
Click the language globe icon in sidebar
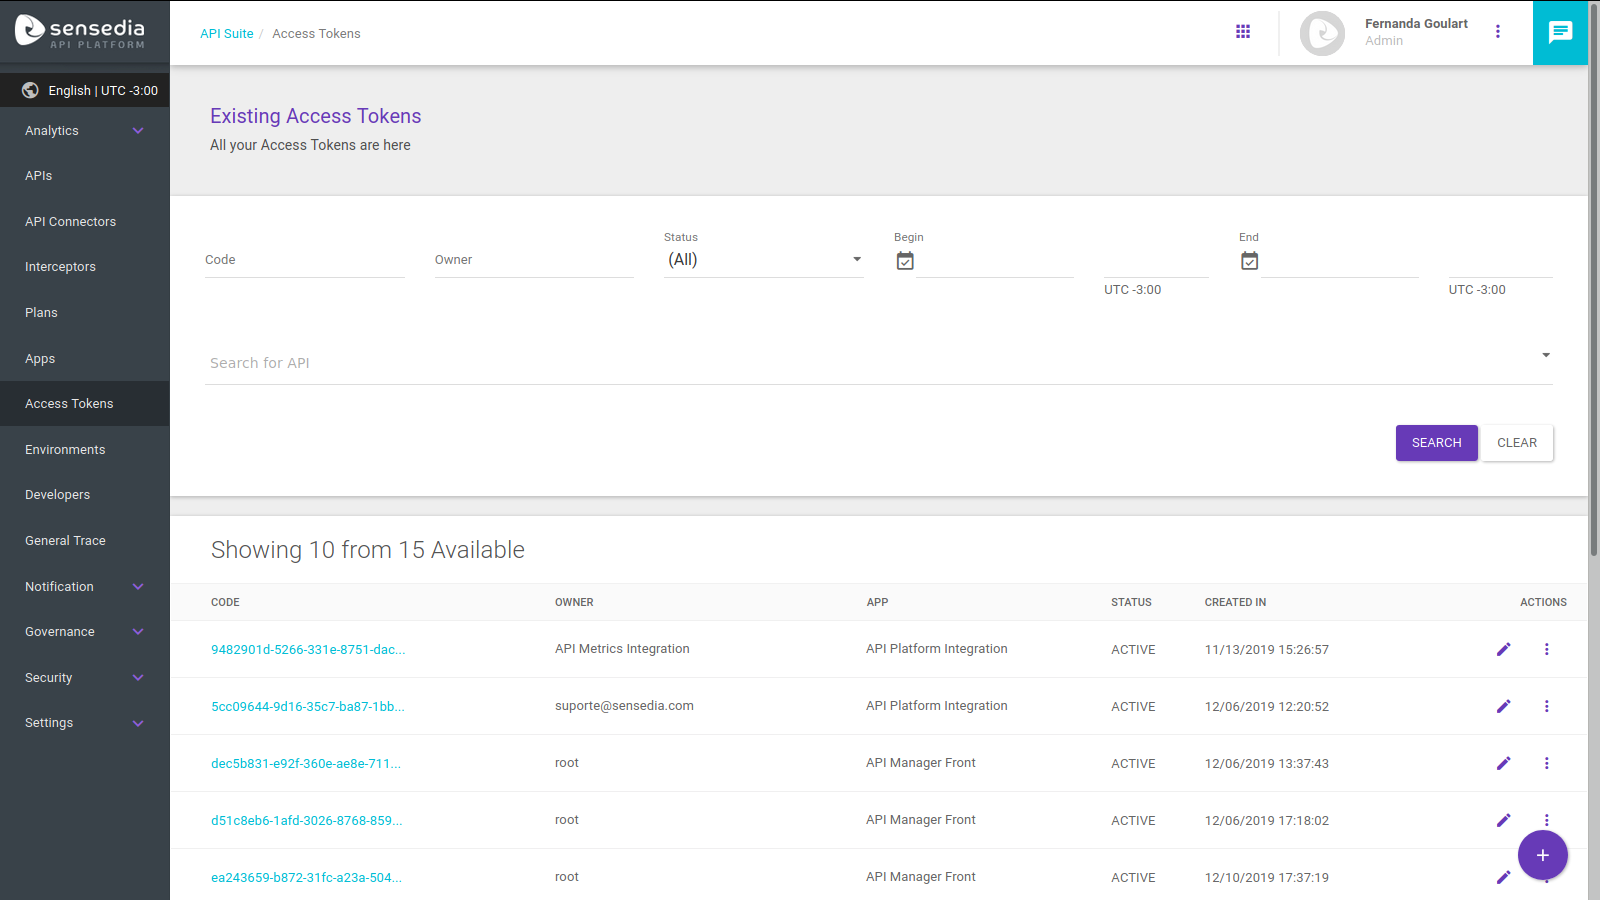(30, 90)
